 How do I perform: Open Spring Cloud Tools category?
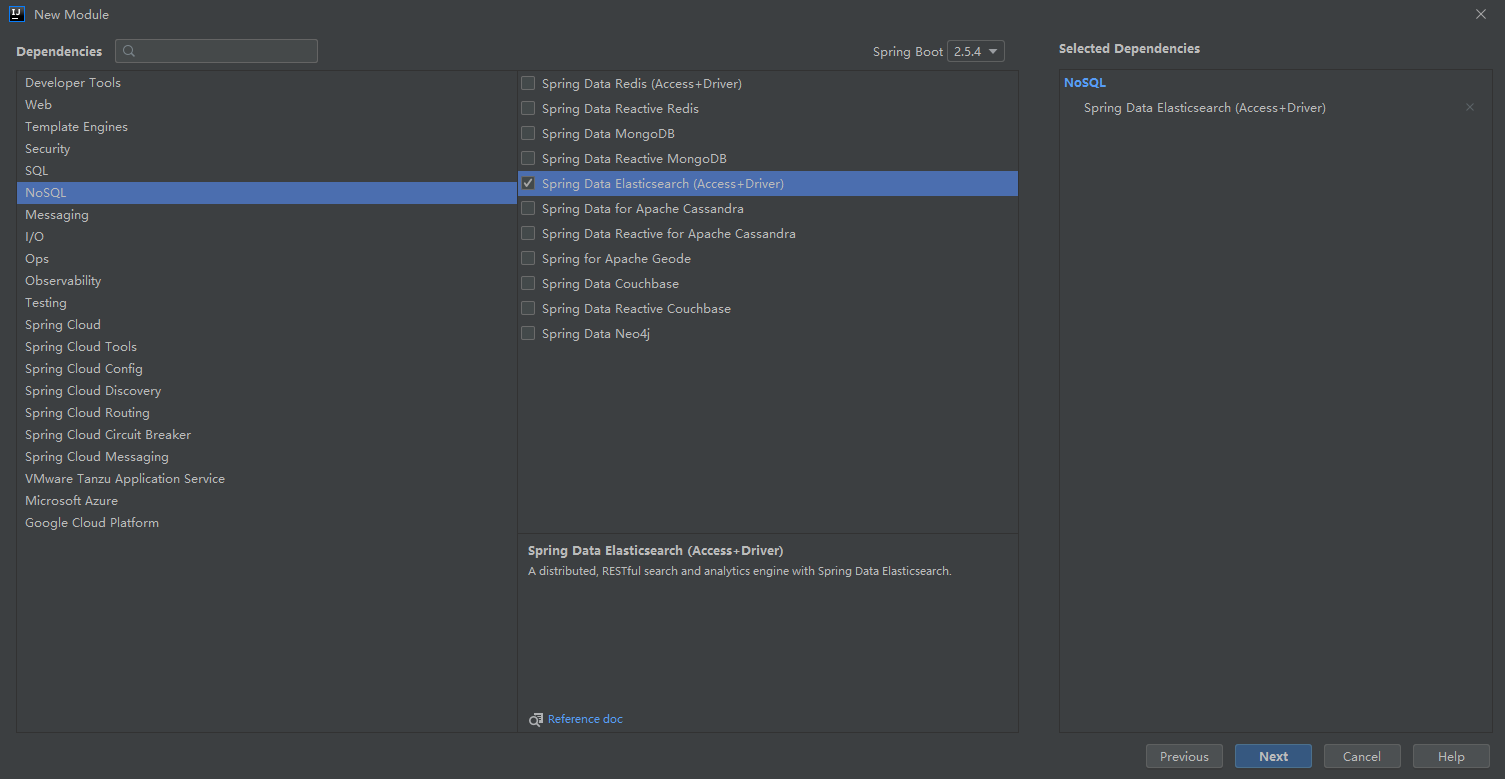(266, 346)
